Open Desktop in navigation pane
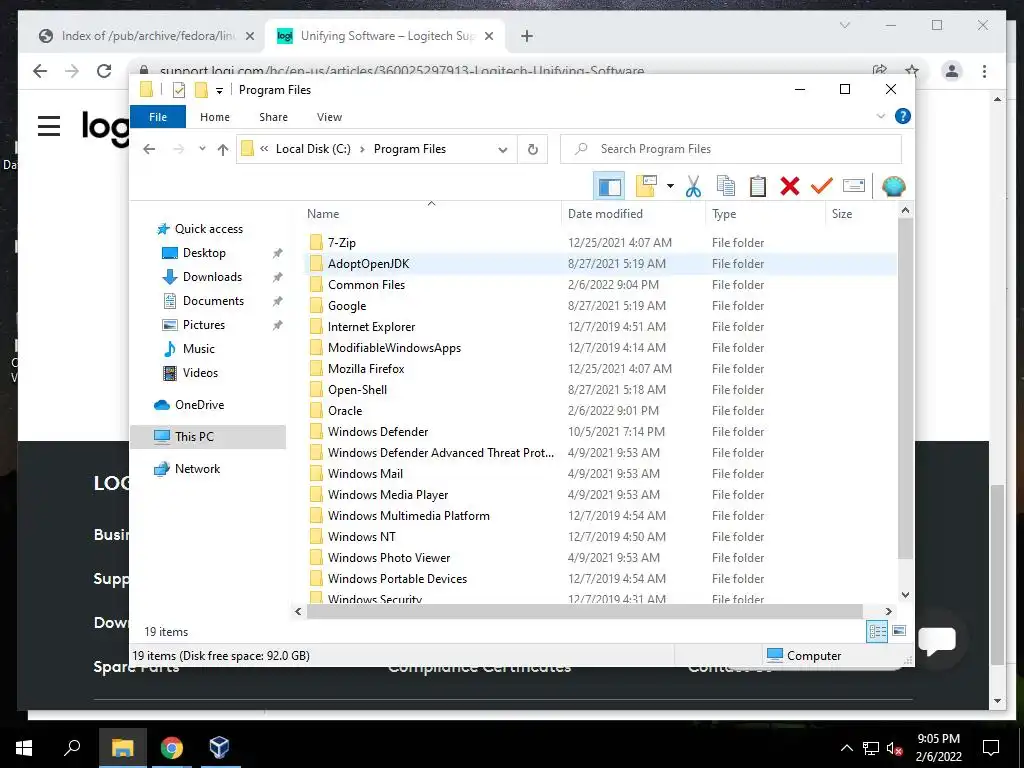1024x768 pixels. pos(204,253)
